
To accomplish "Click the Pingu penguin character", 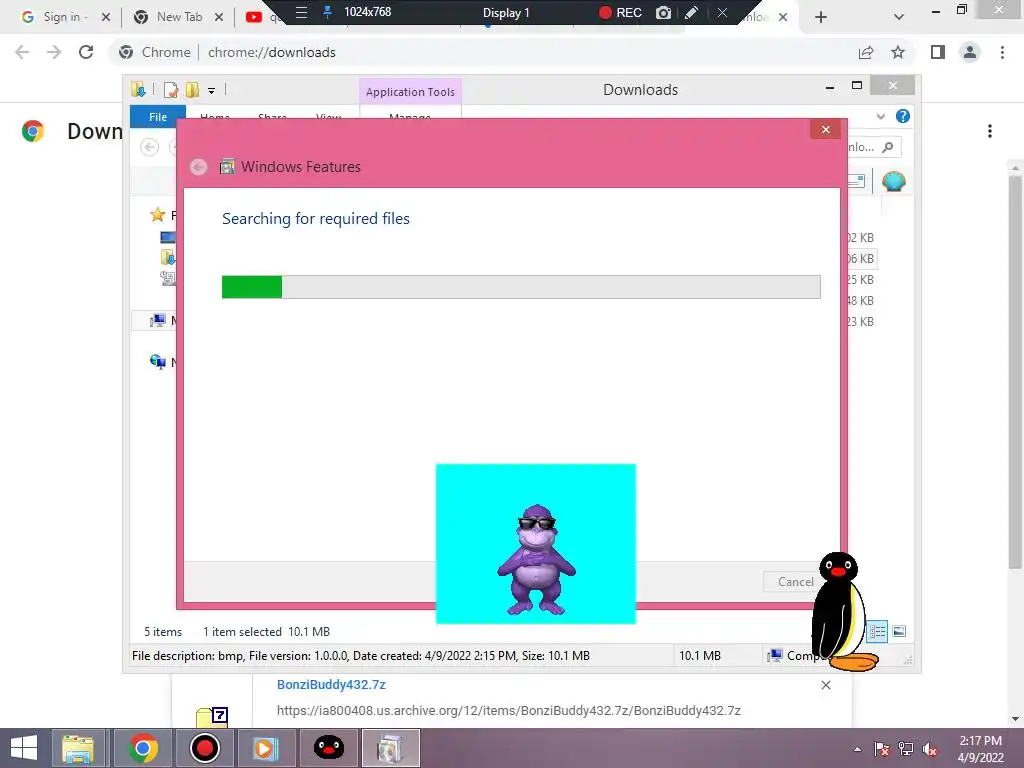I will tap(843, 612).
